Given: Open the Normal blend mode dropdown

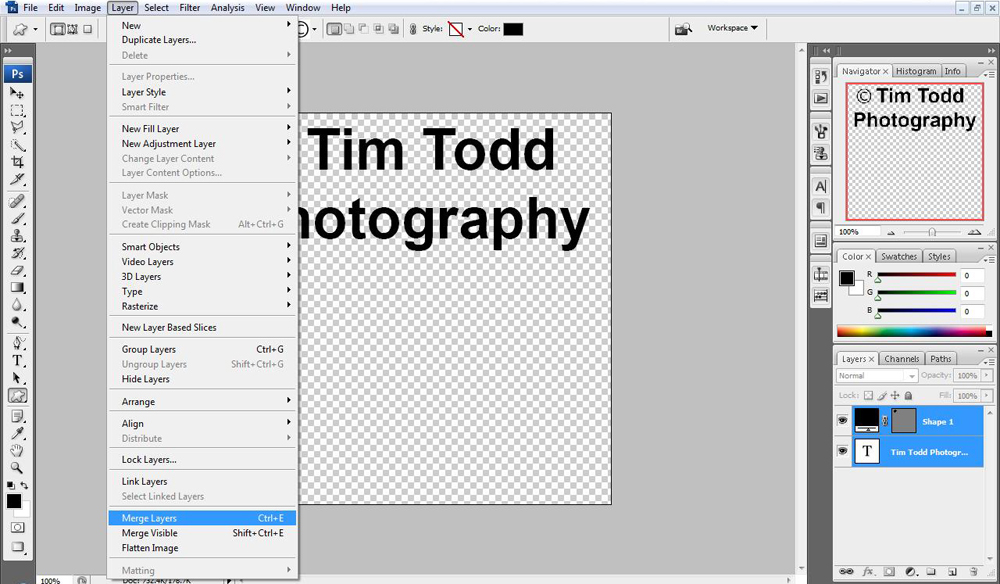Looking at the screenshot, I should click(x=877, y=376).
